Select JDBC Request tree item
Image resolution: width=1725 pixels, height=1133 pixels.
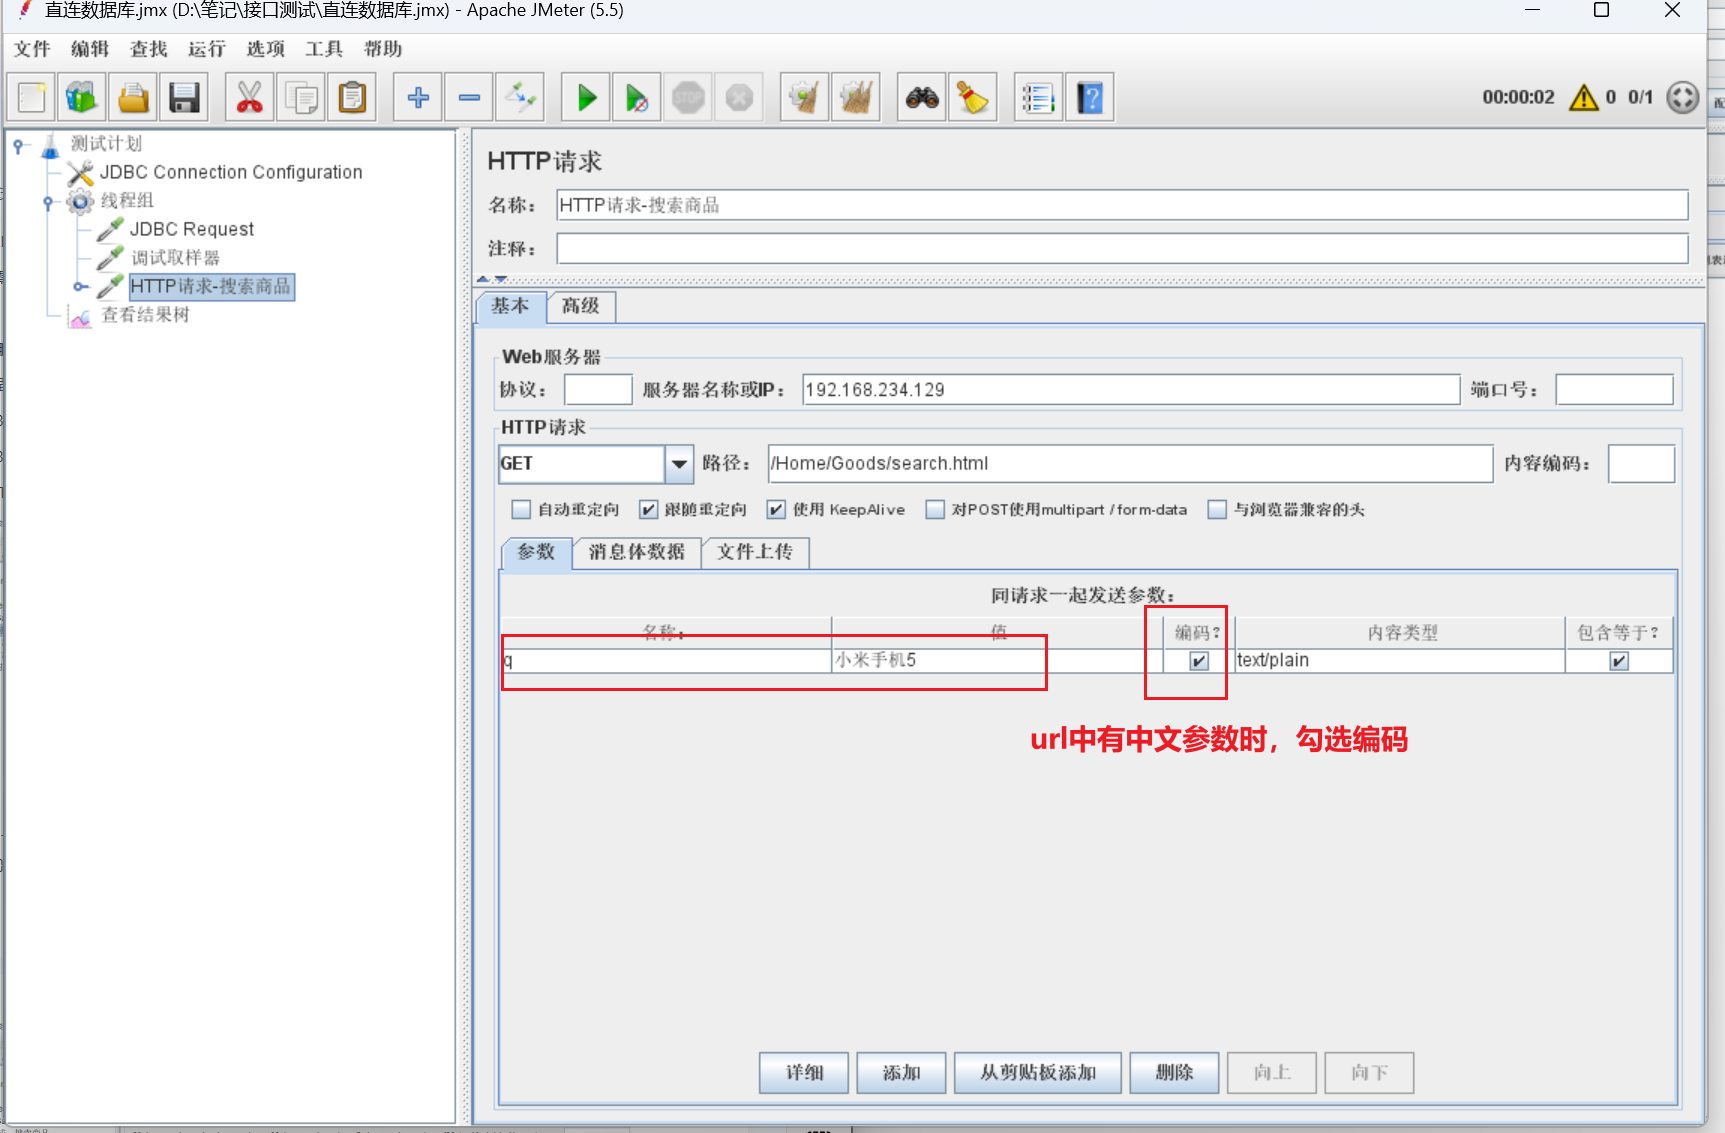coord(192,229)
